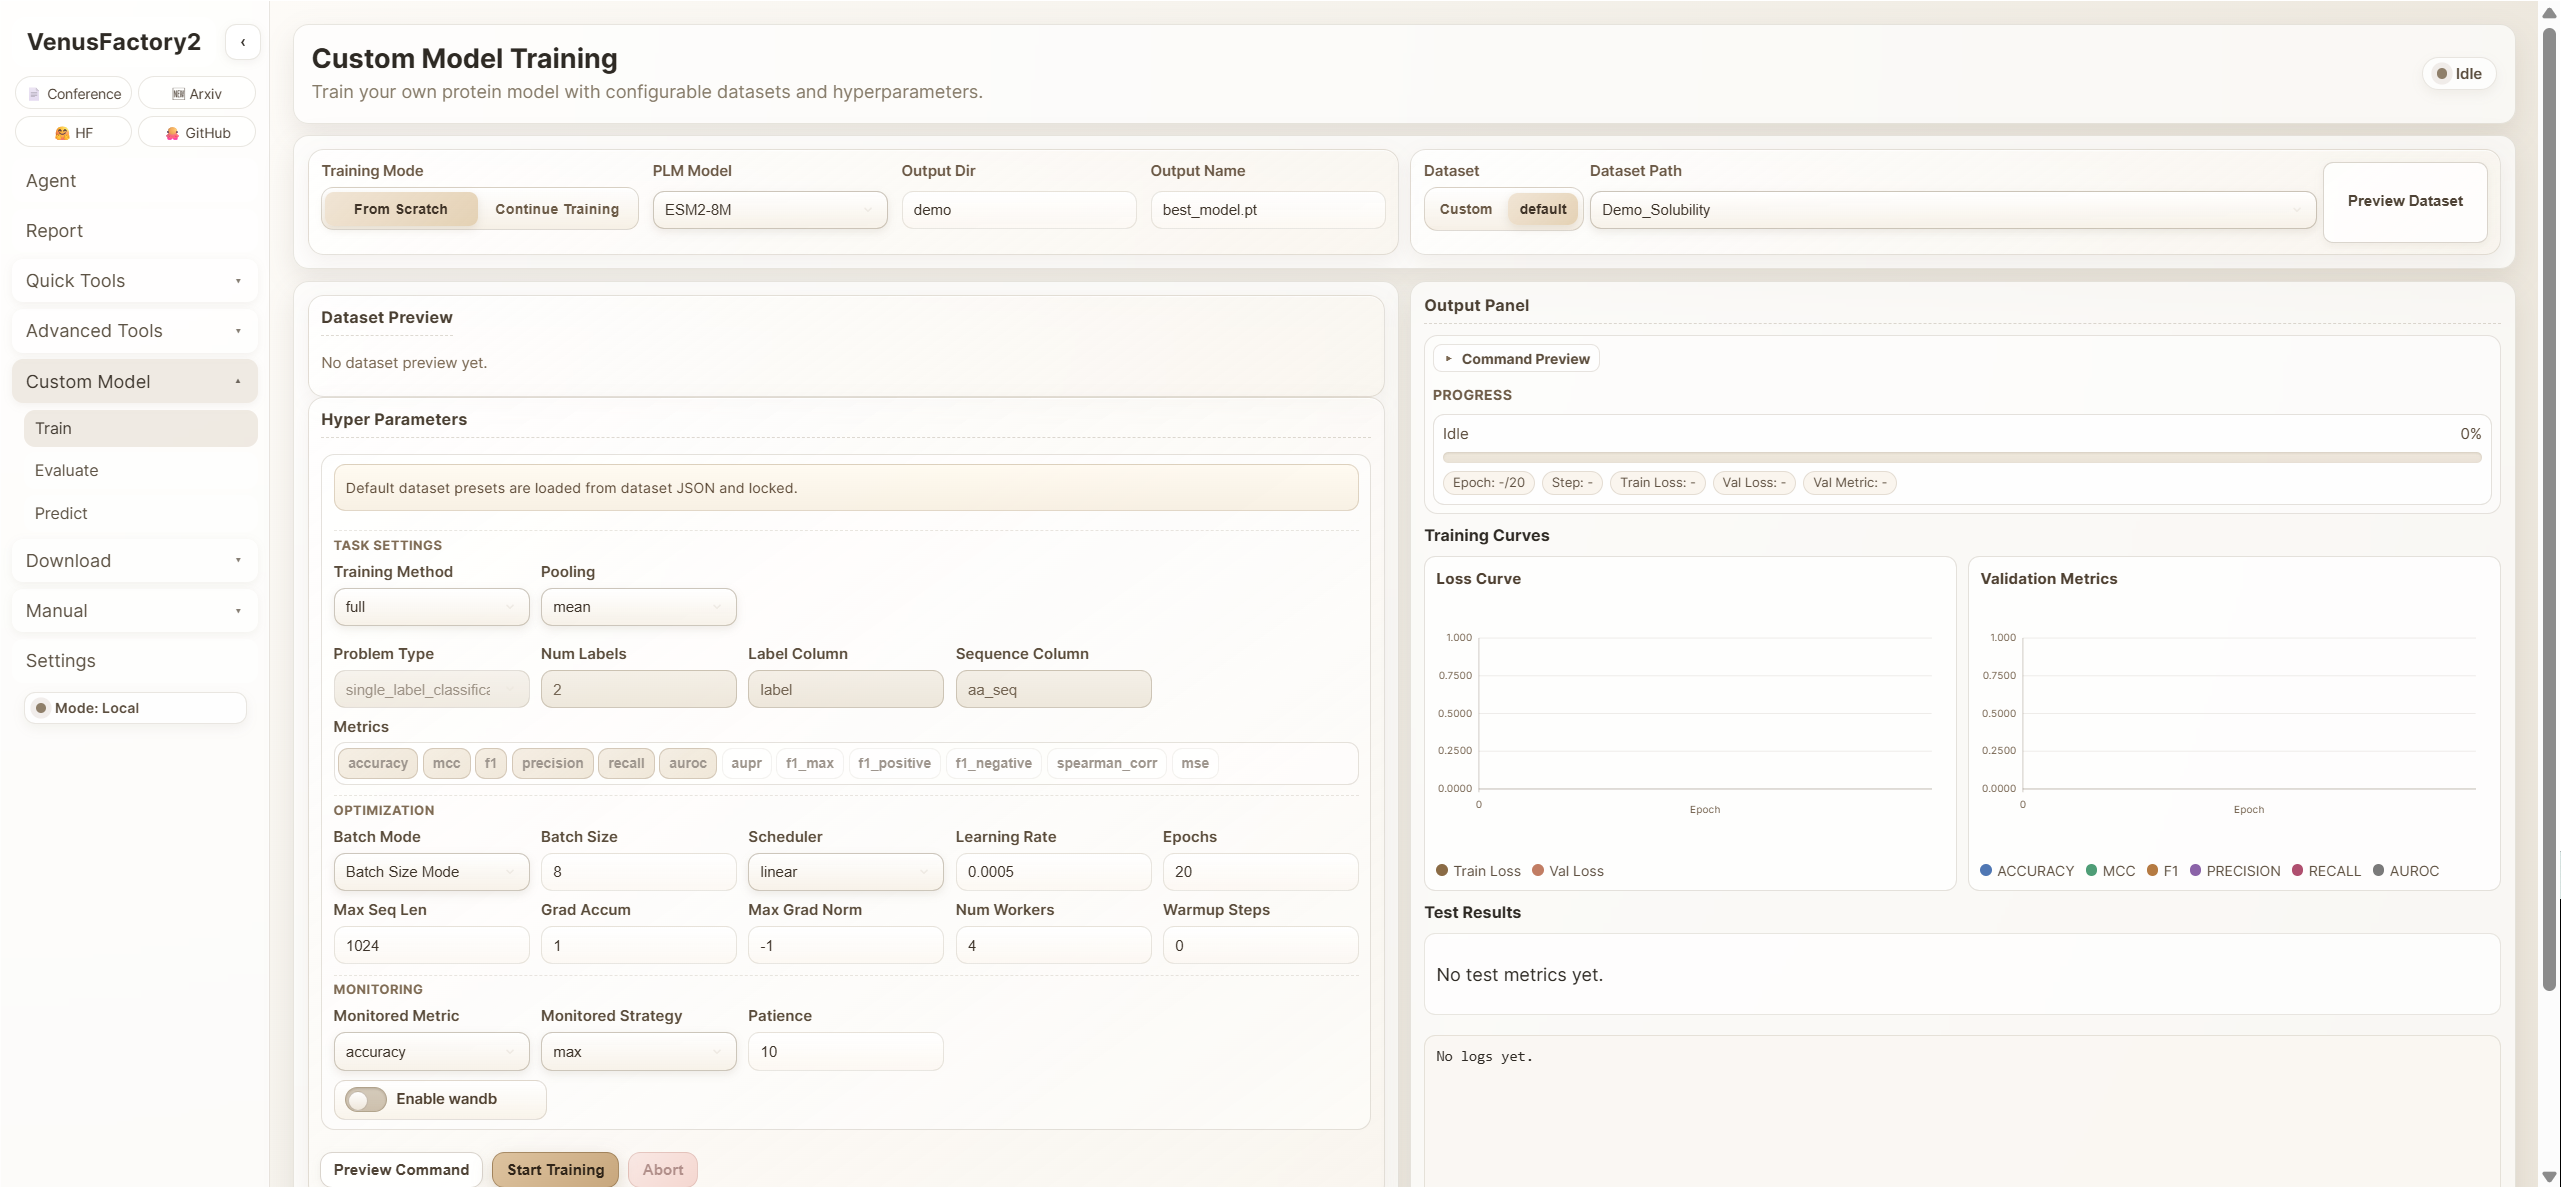Open the Batch Mode dropdown

tap(431, 872)
